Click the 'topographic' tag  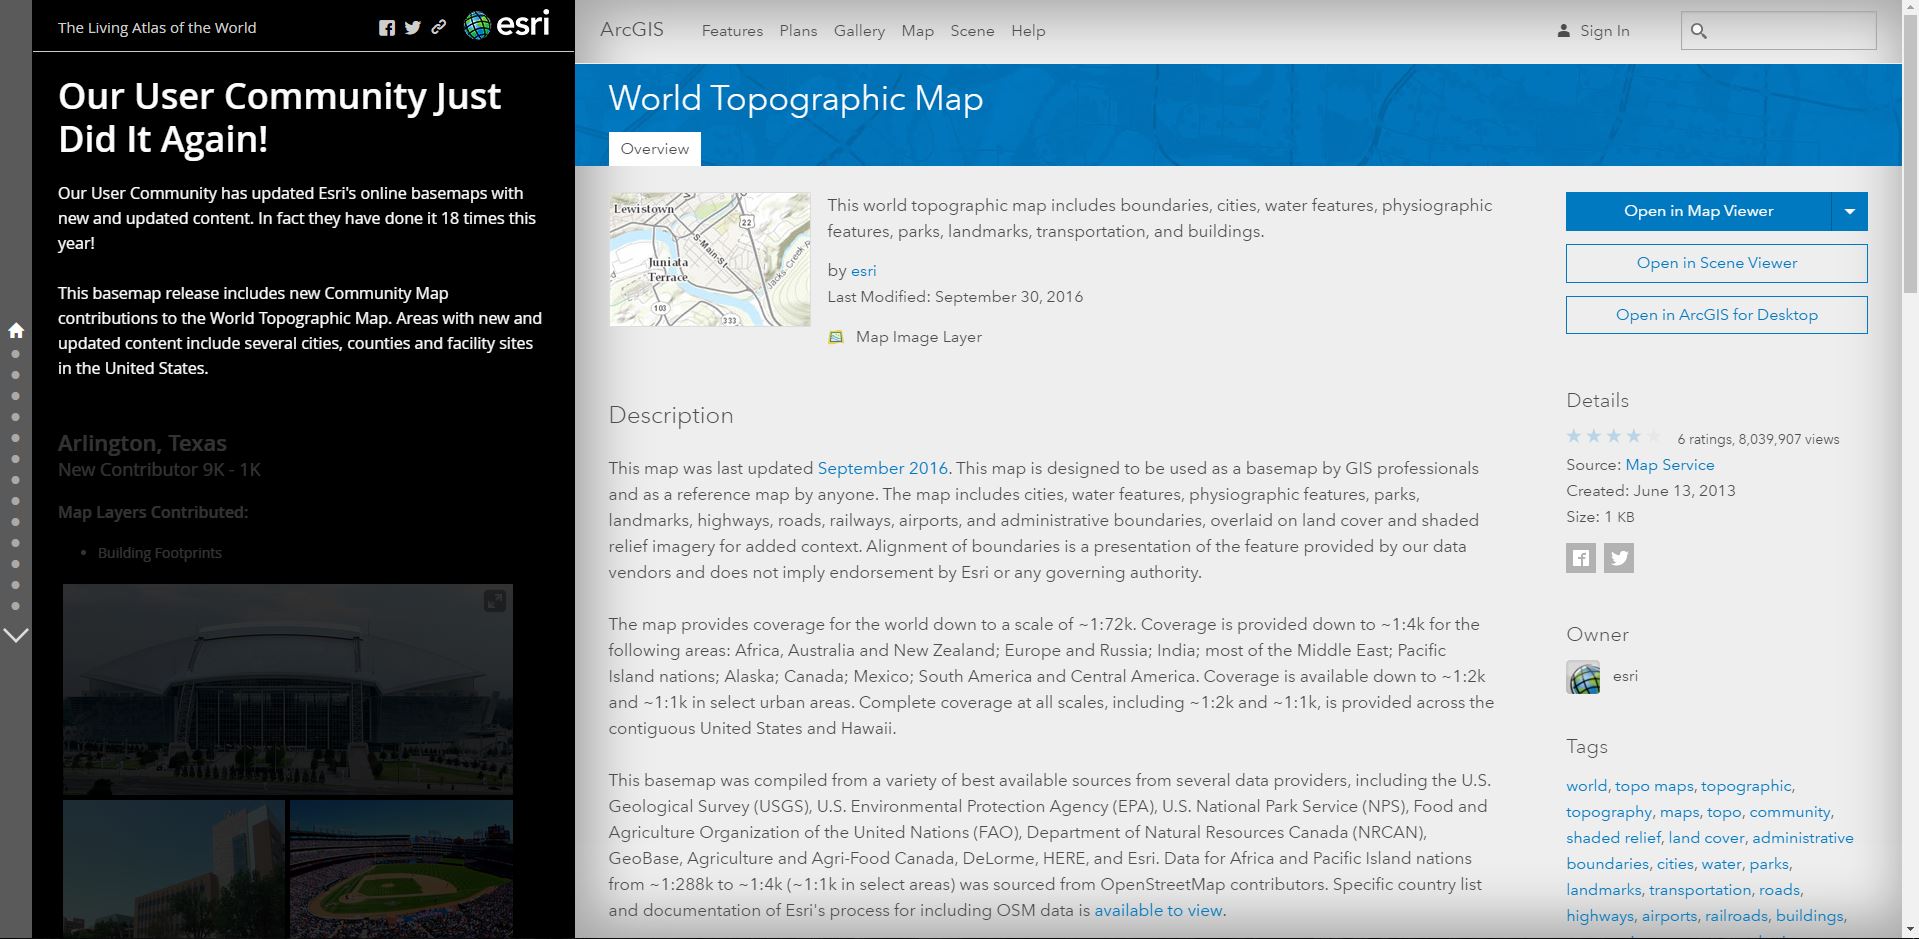1746,786
